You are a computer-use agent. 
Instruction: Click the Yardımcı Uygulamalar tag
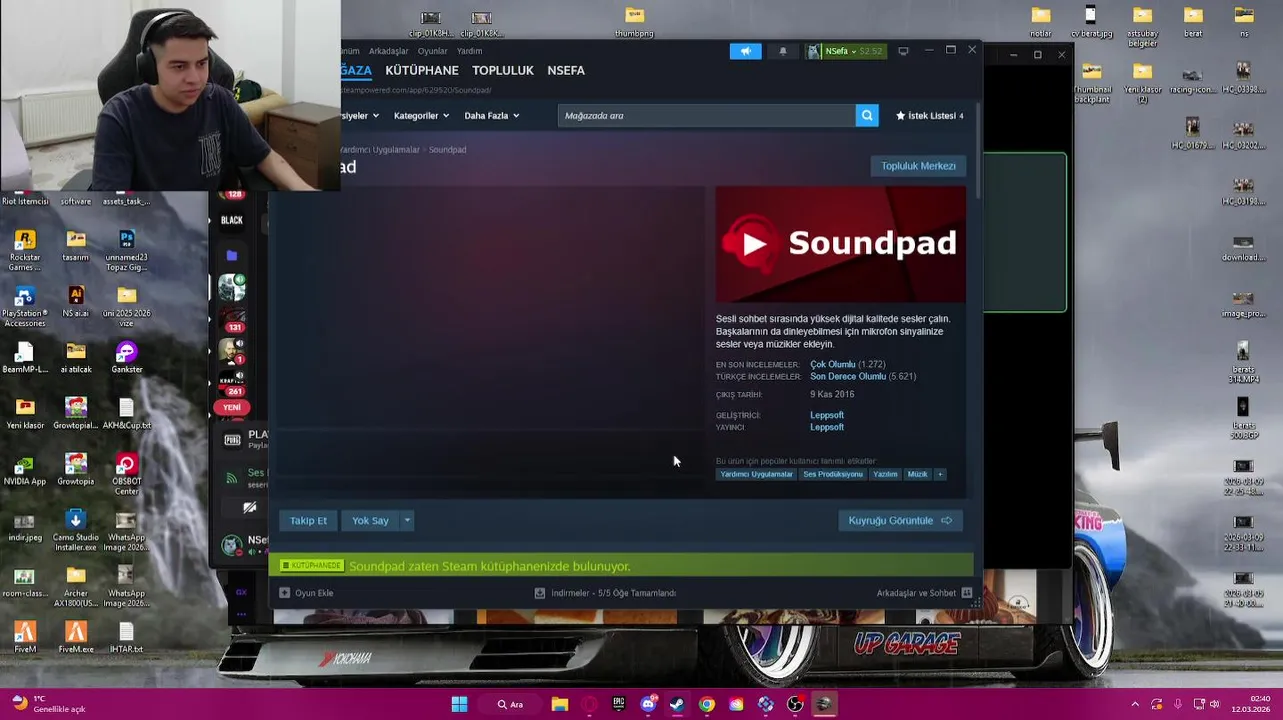756,474
